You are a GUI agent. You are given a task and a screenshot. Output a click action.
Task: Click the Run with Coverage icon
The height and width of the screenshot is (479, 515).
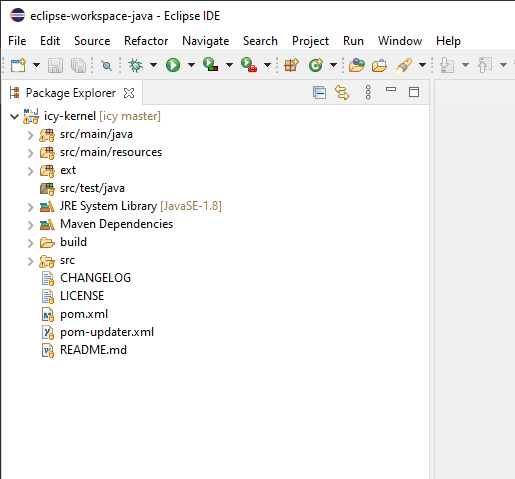[211, 65]
